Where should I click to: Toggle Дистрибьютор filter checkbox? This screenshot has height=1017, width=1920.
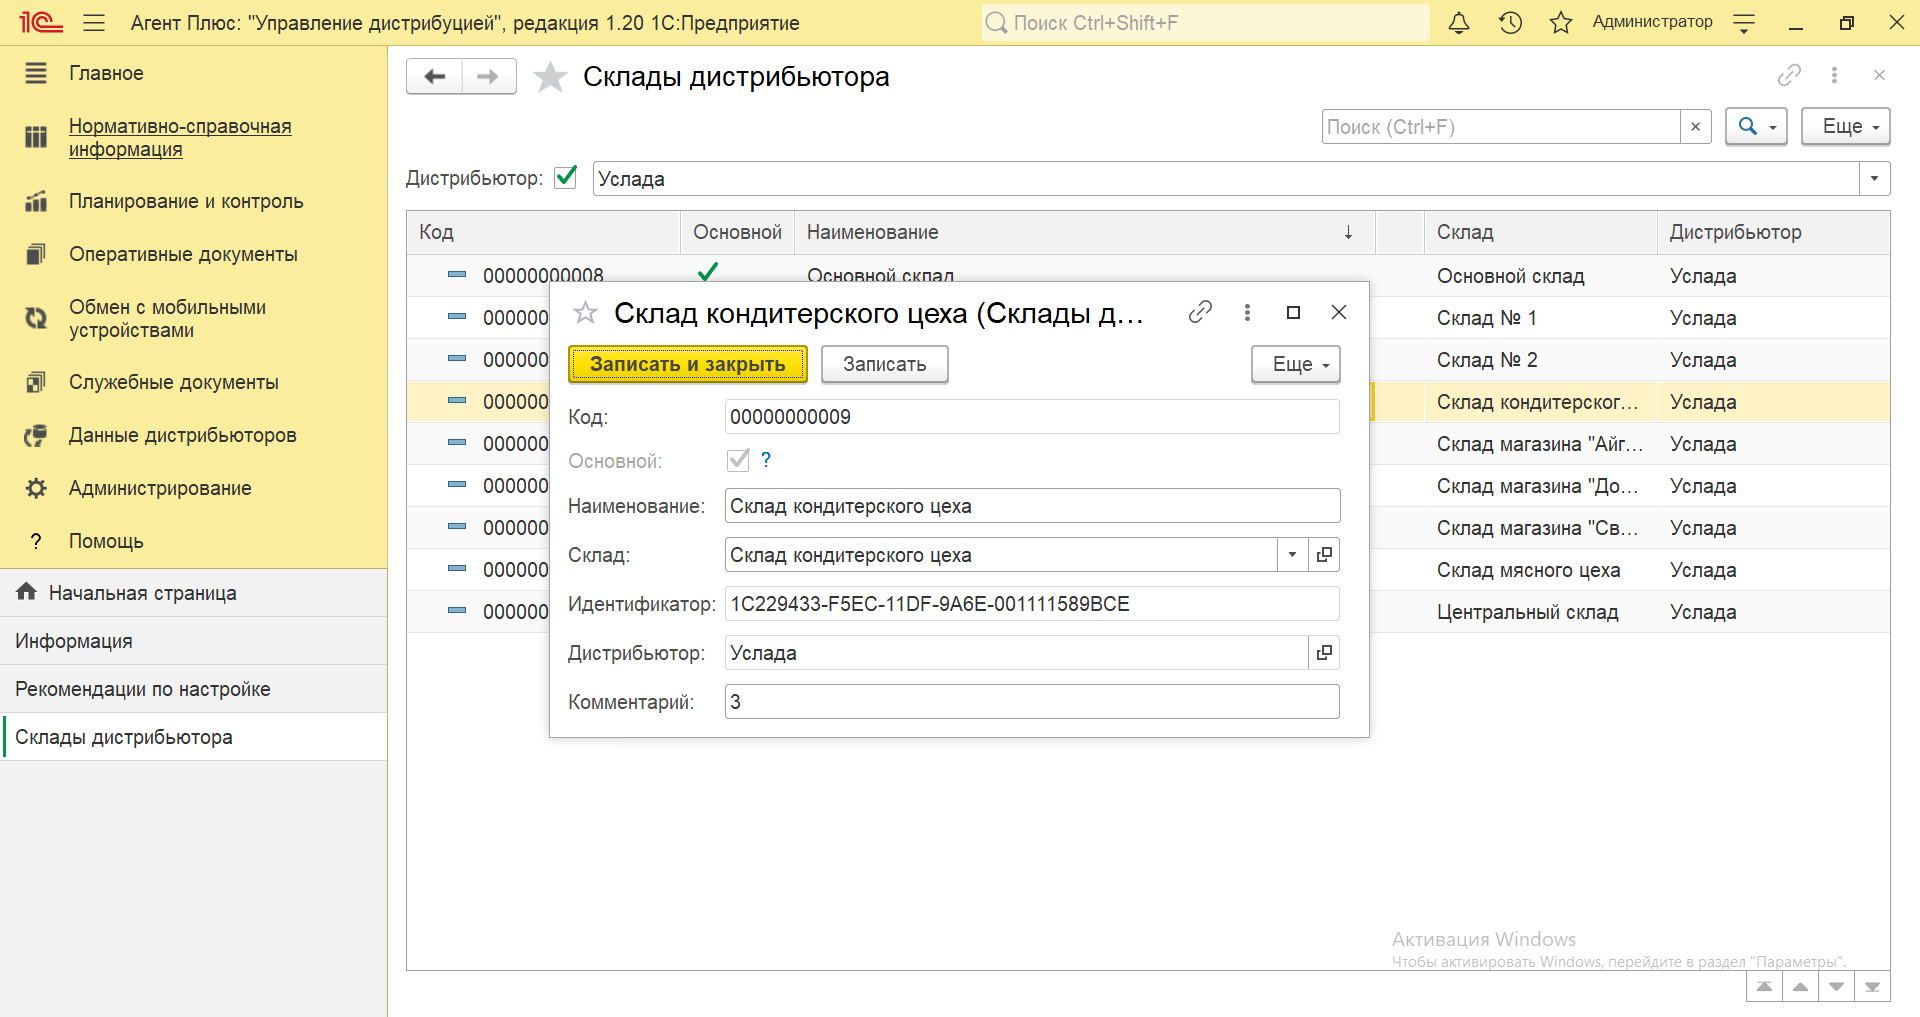tap(566, 177)
